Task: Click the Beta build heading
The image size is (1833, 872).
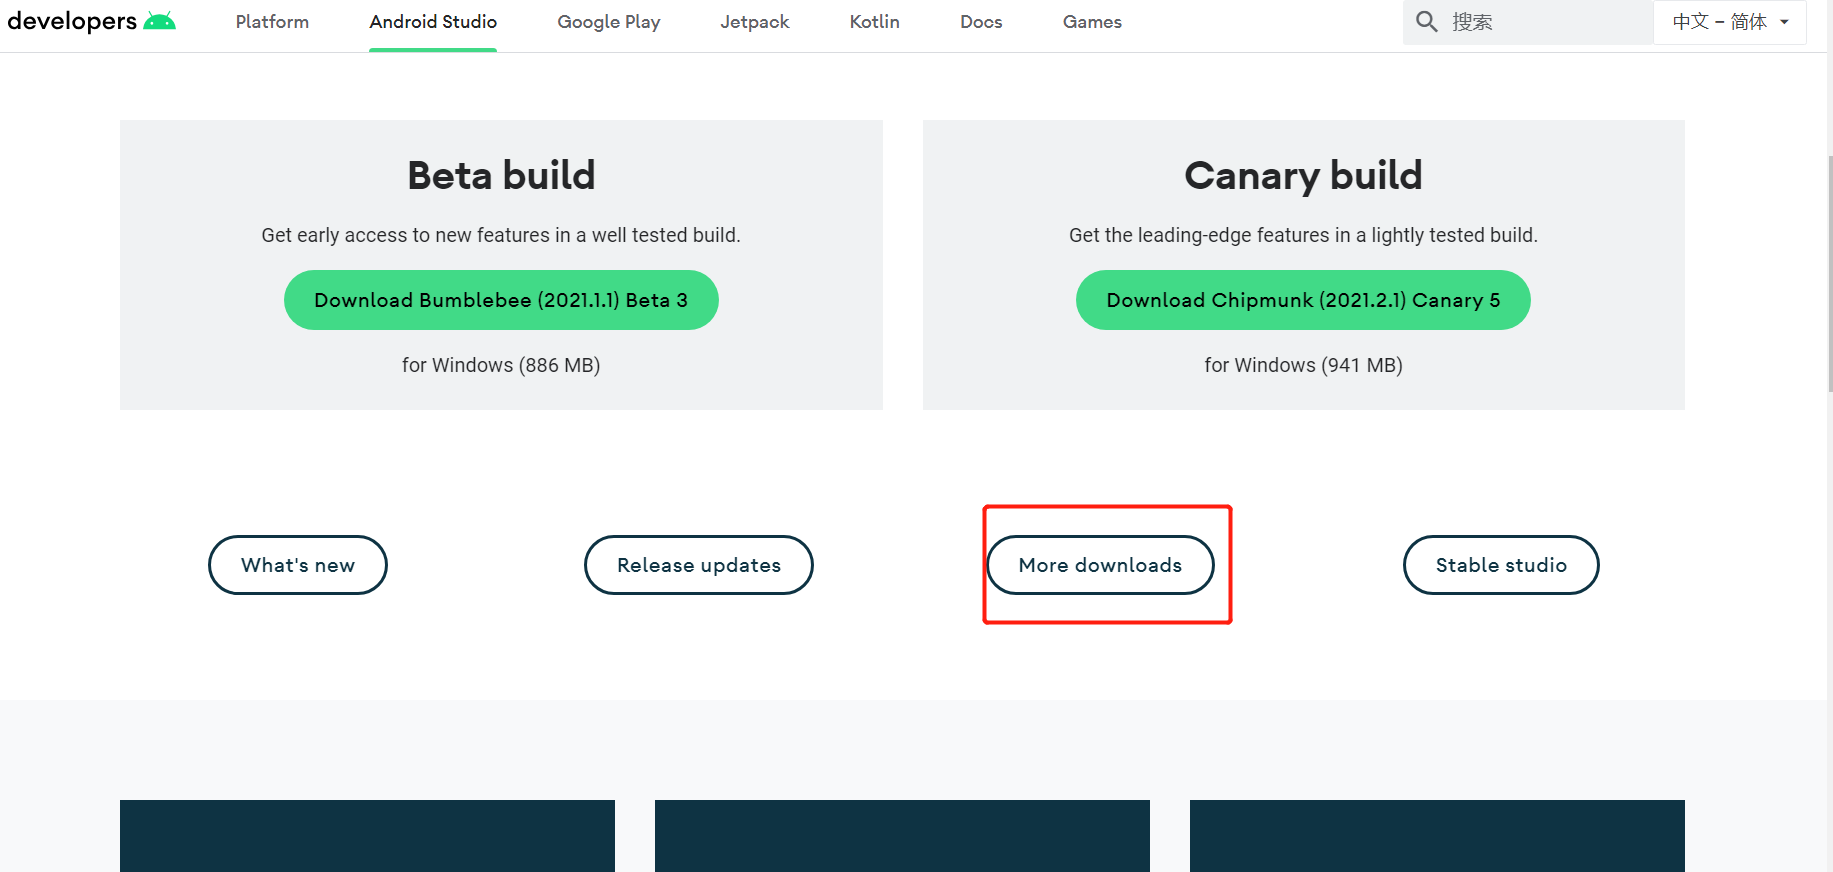Action: click(x=501, y=176)
